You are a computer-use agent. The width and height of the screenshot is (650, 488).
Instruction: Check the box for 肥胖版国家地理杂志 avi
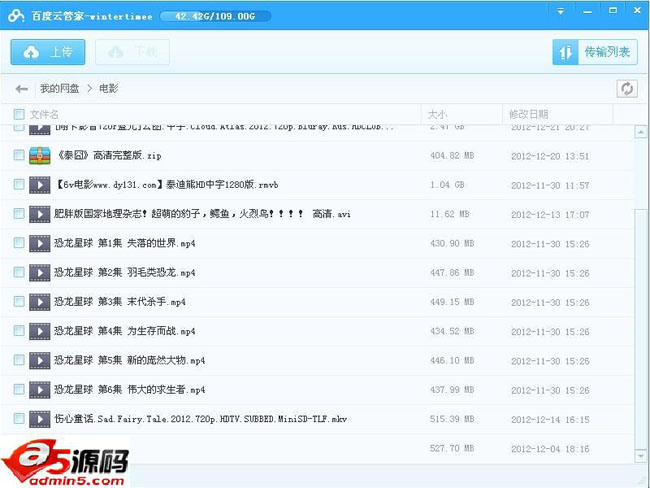click(x=19, y=214)
